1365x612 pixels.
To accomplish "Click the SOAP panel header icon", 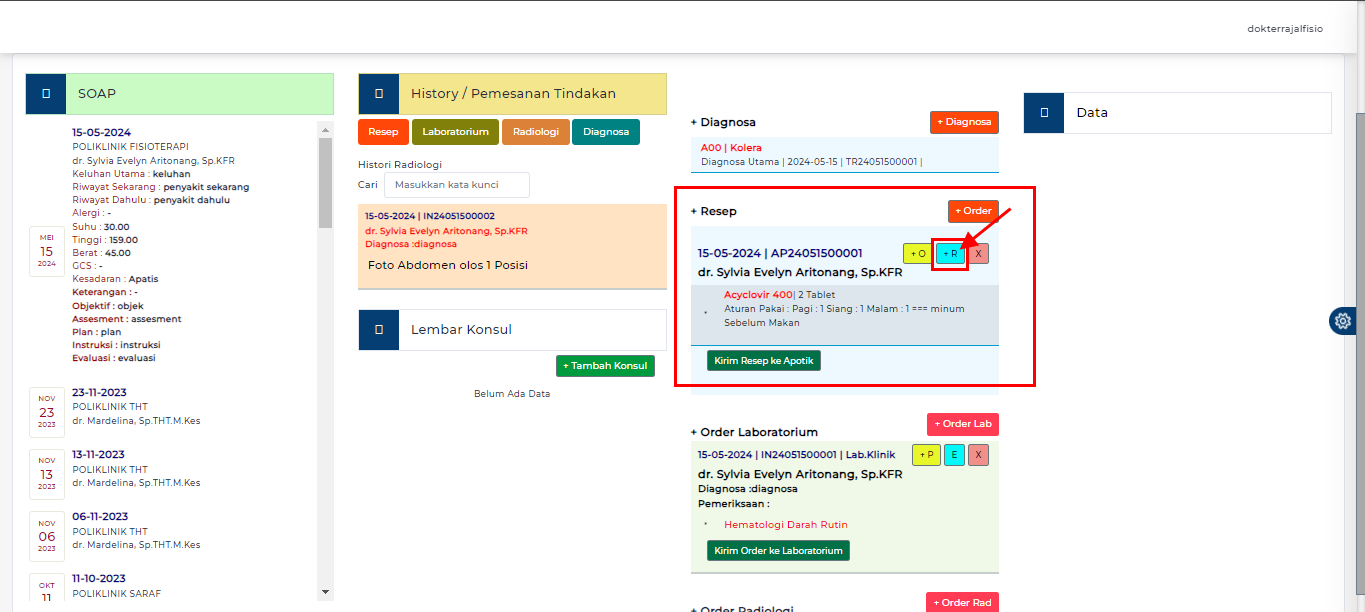I will pos(44,93).
